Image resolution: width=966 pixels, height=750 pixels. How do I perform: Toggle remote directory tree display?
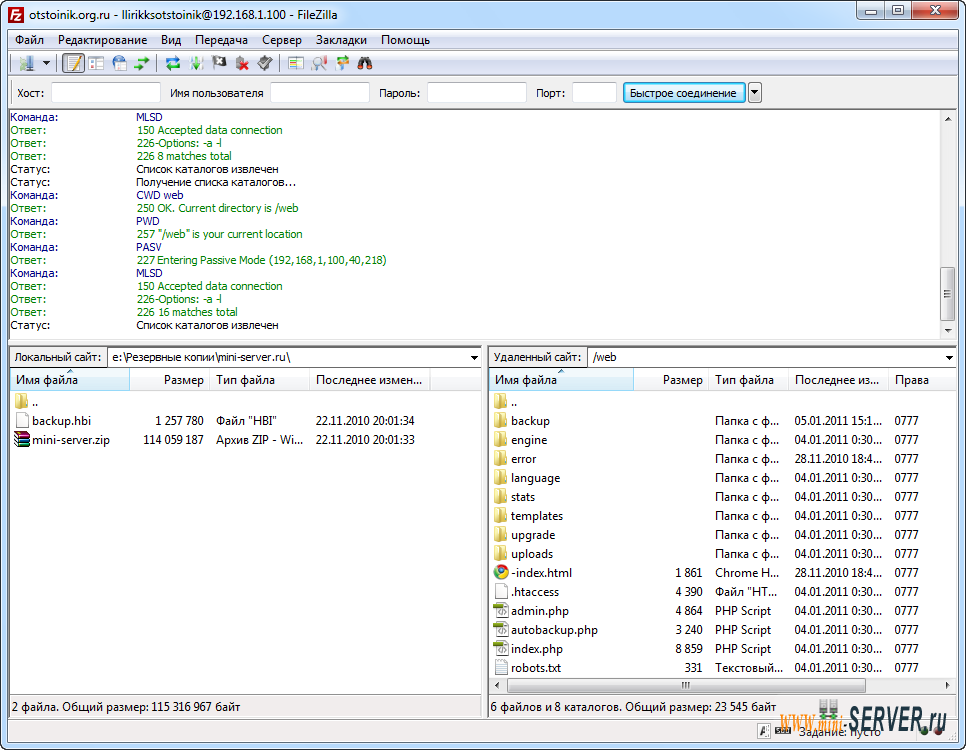119,63
